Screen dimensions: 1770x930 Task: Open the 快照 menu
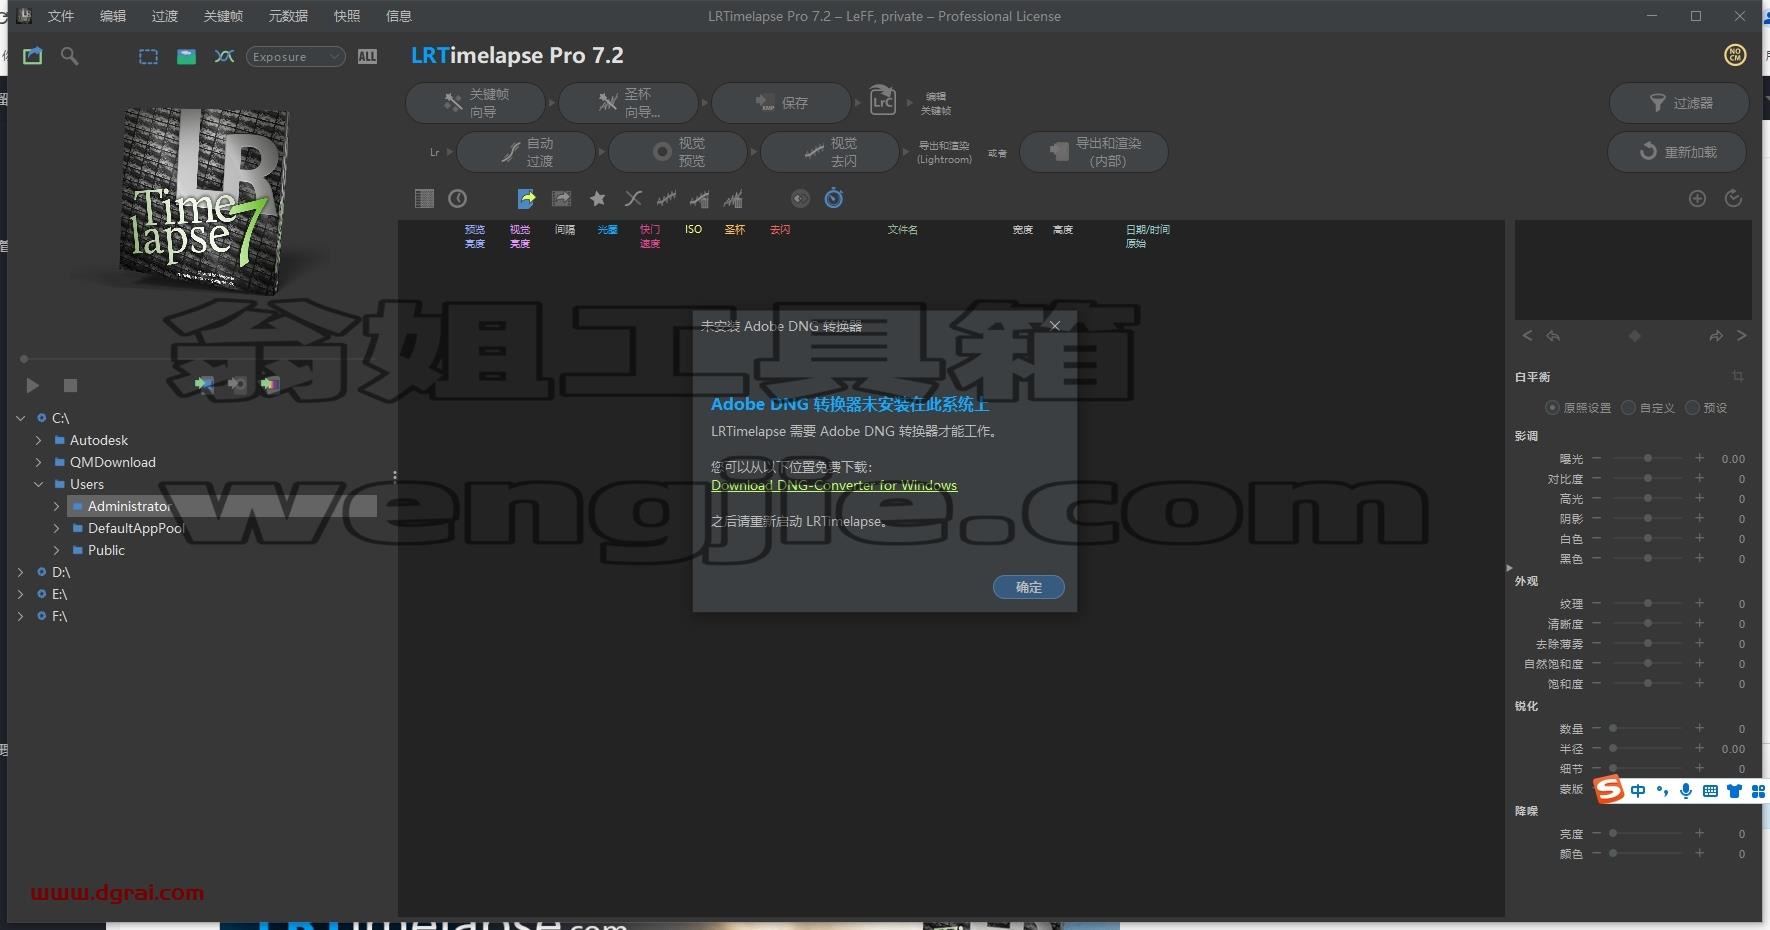347,16
